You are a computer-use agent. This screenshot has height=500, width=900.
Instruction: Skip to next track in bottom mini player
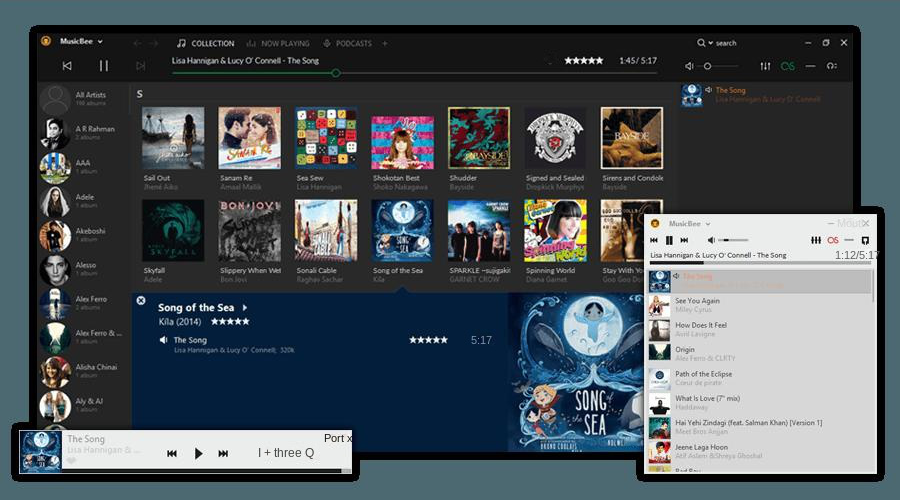223,453
